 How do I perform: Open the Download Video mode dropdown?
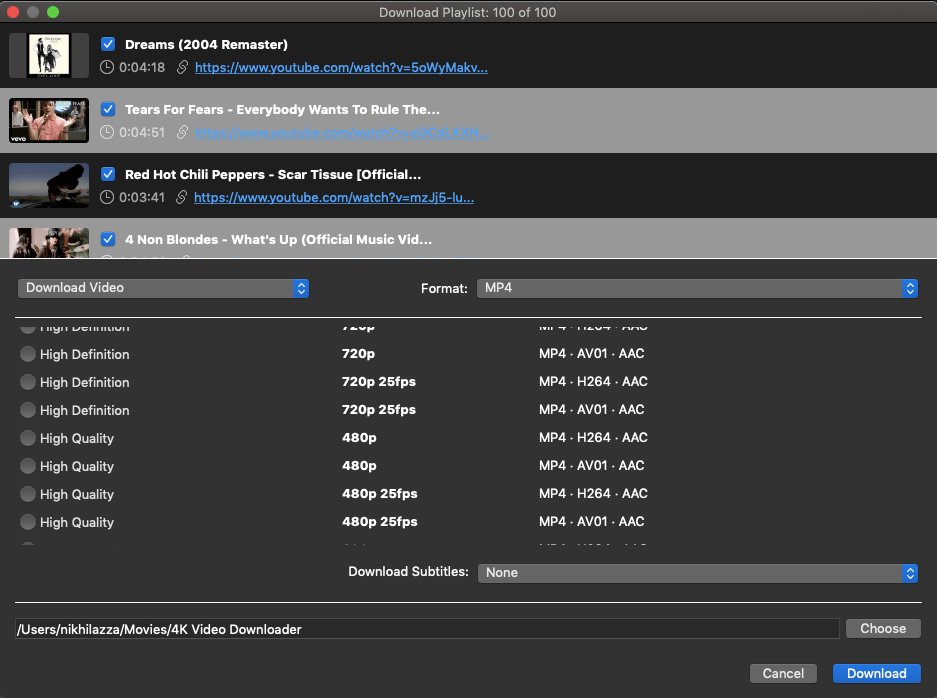click(x=163, y=288)
